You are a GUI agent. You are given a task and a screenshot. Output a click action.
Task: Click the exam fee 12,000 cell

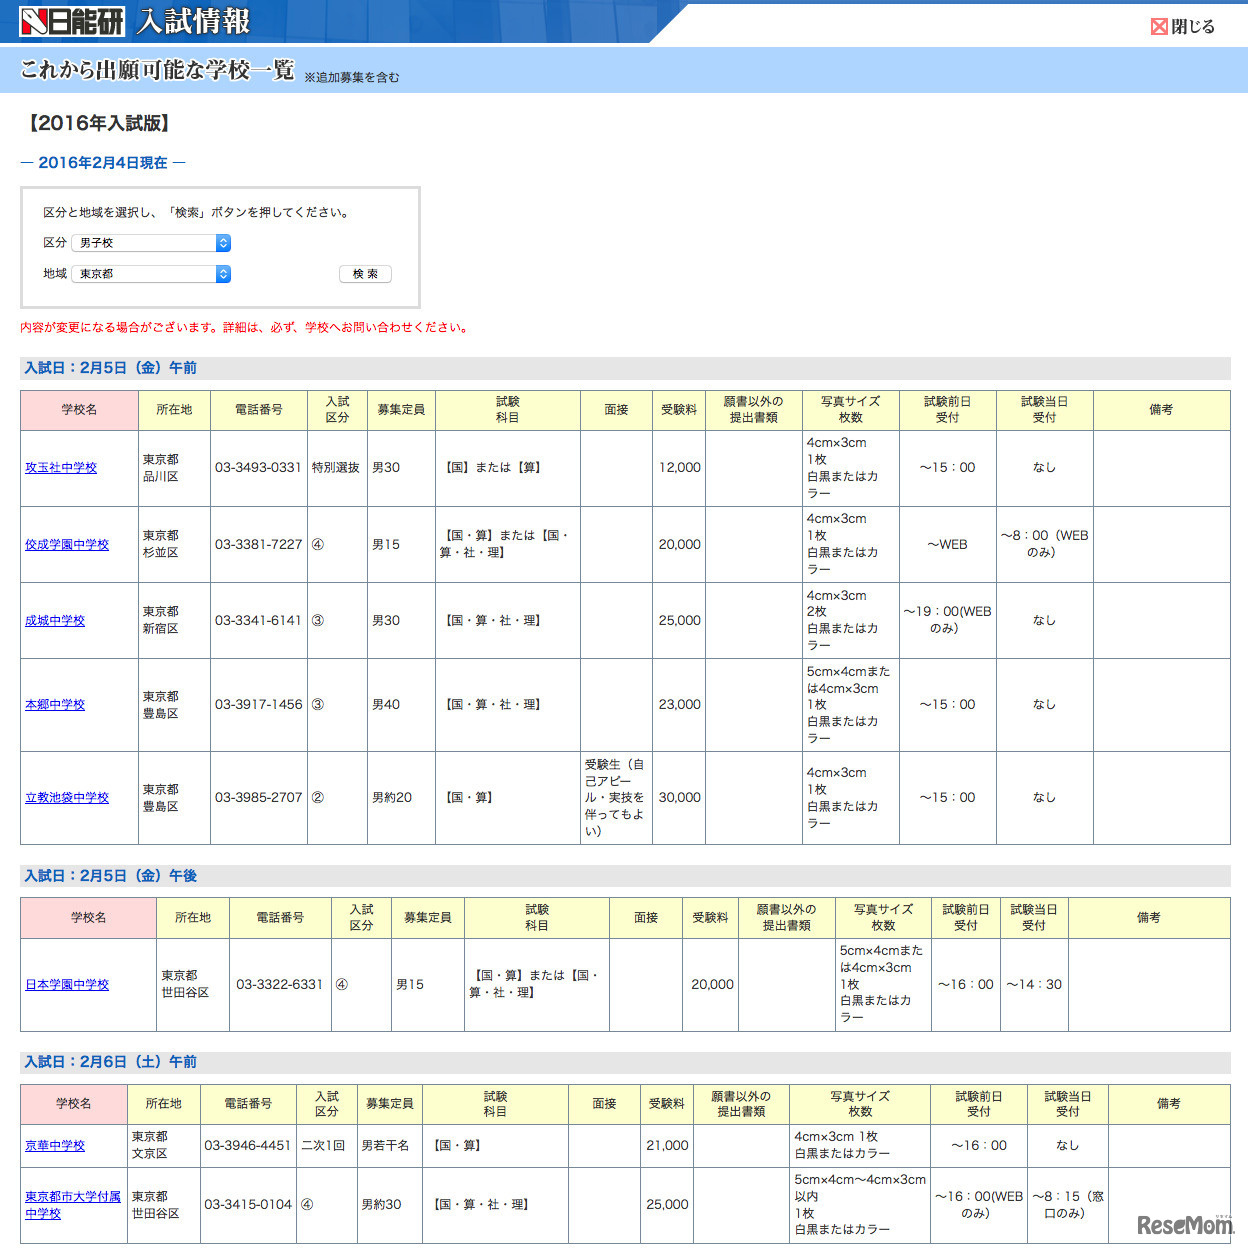pyautogui.click(x=679, y=468)
